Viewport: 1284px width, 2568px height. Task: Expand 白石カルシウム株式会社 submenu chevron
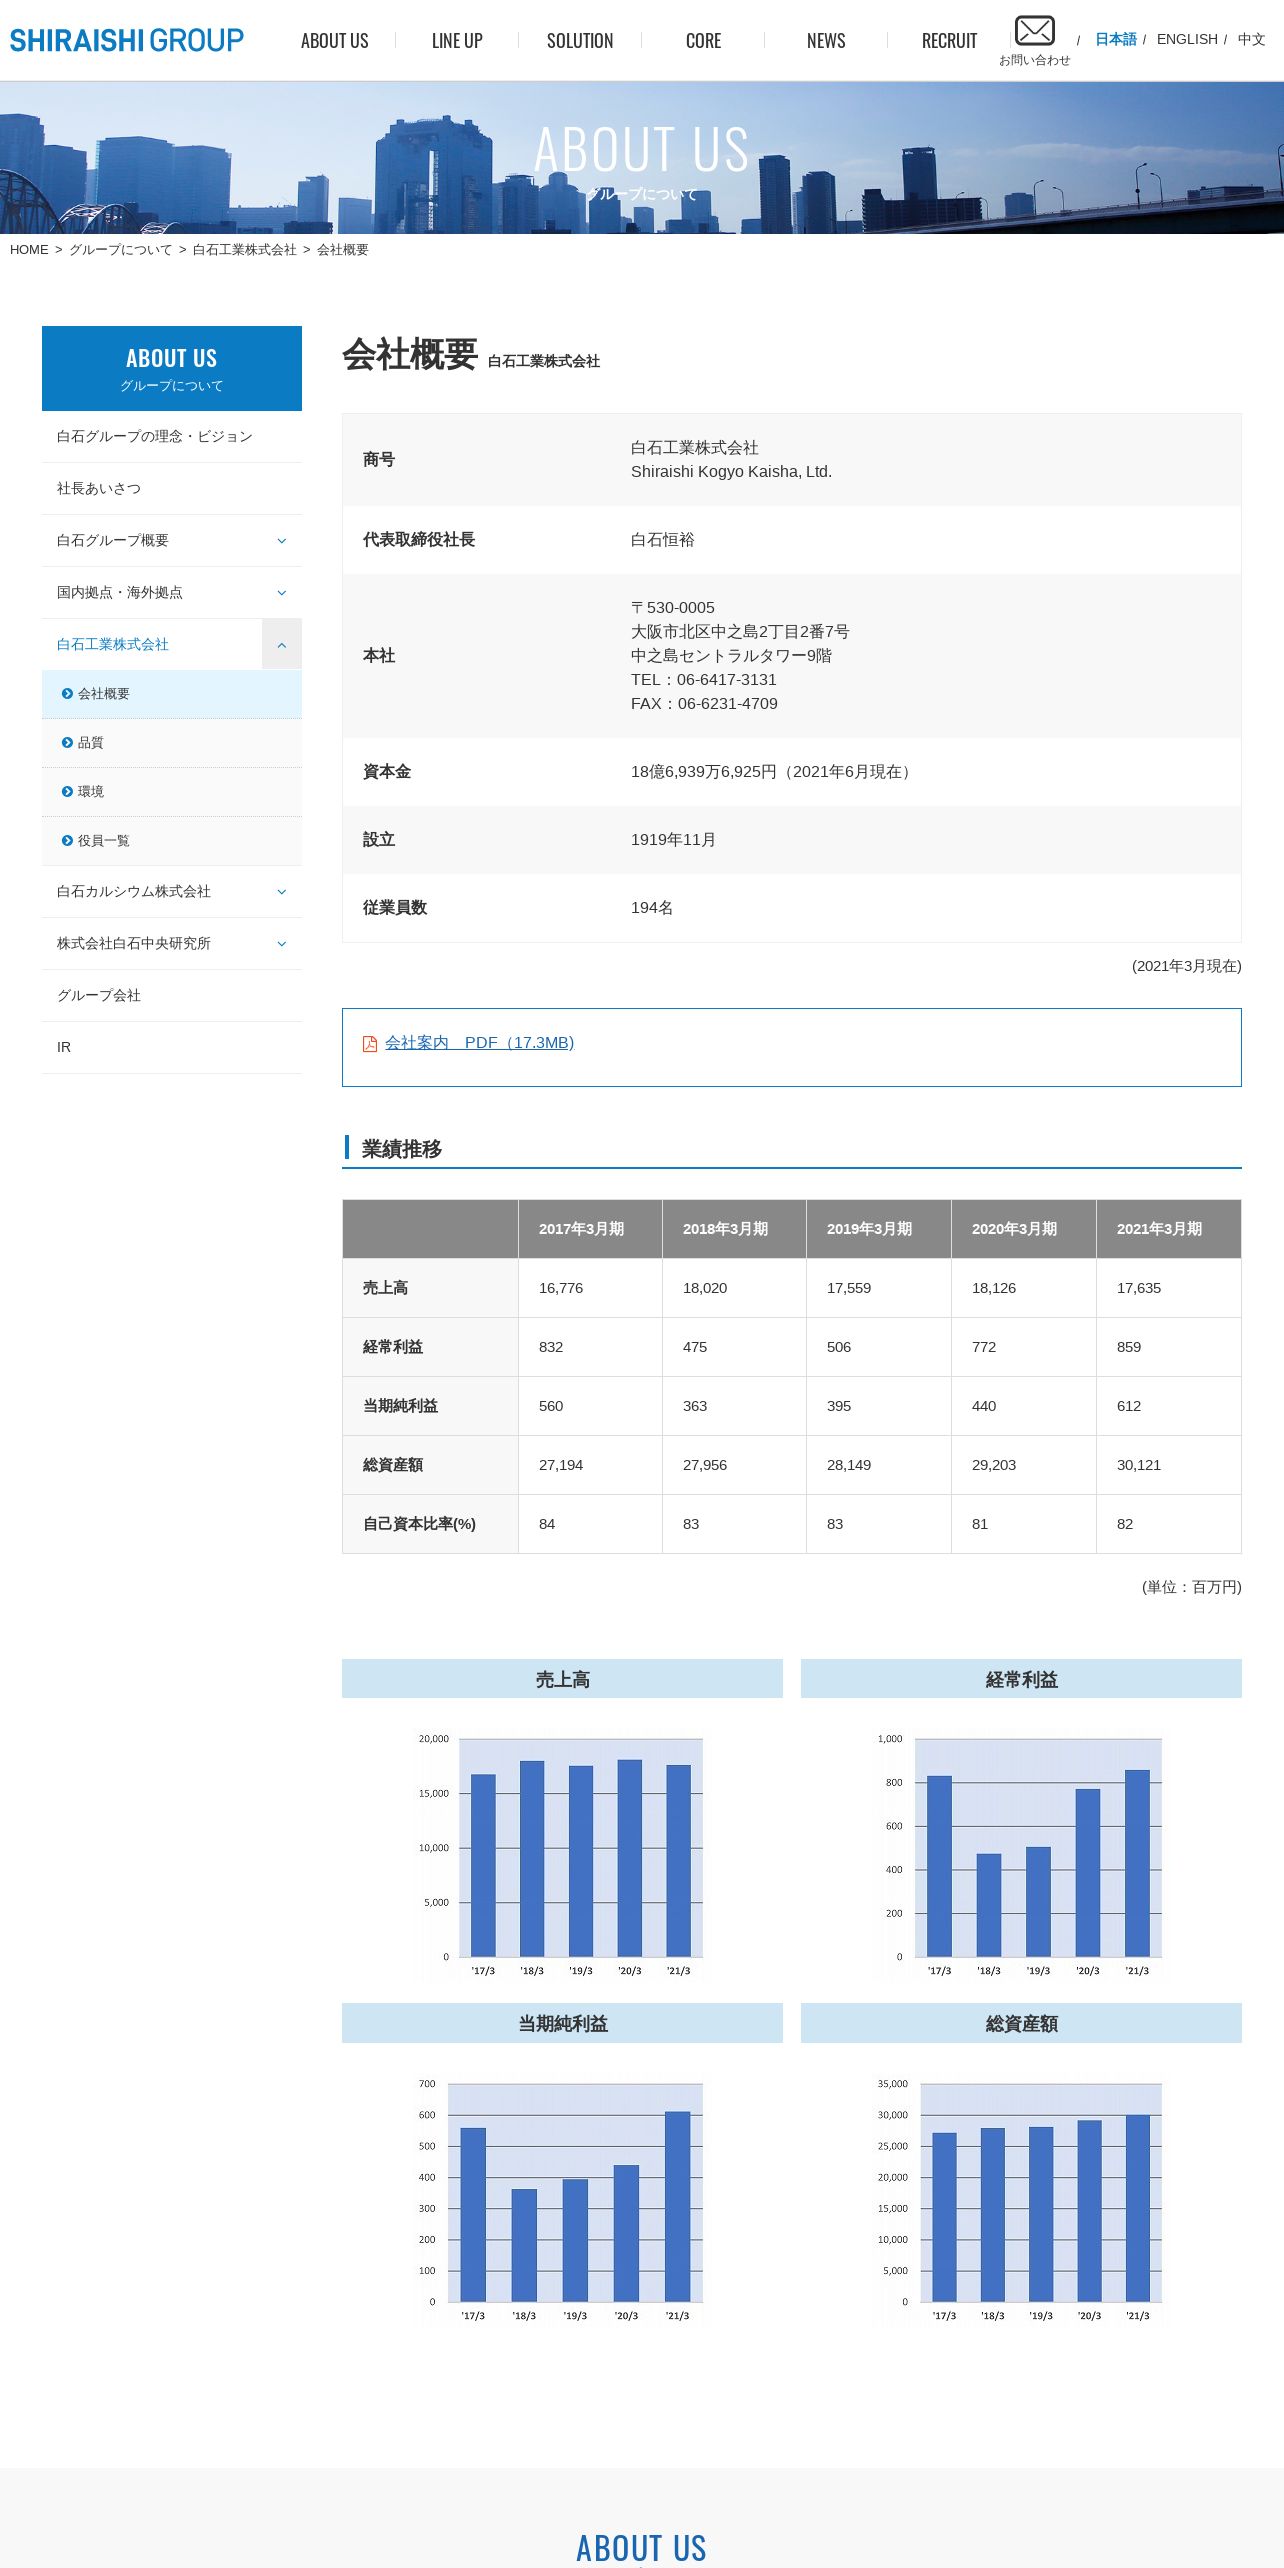click(282, 892)
